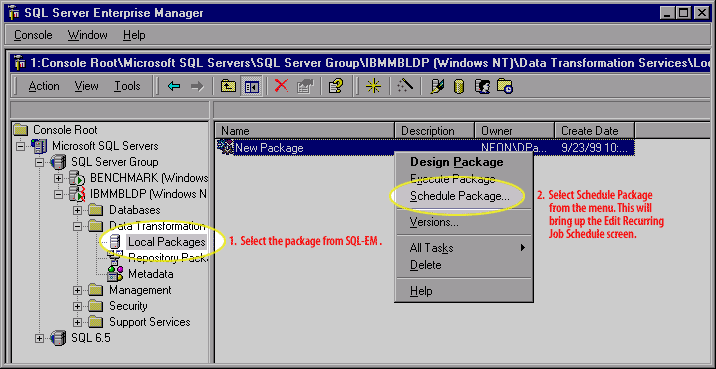This screenshot has width=716, height=369.
Task: Open the Action toolbar menu
Action: (44, 86)
